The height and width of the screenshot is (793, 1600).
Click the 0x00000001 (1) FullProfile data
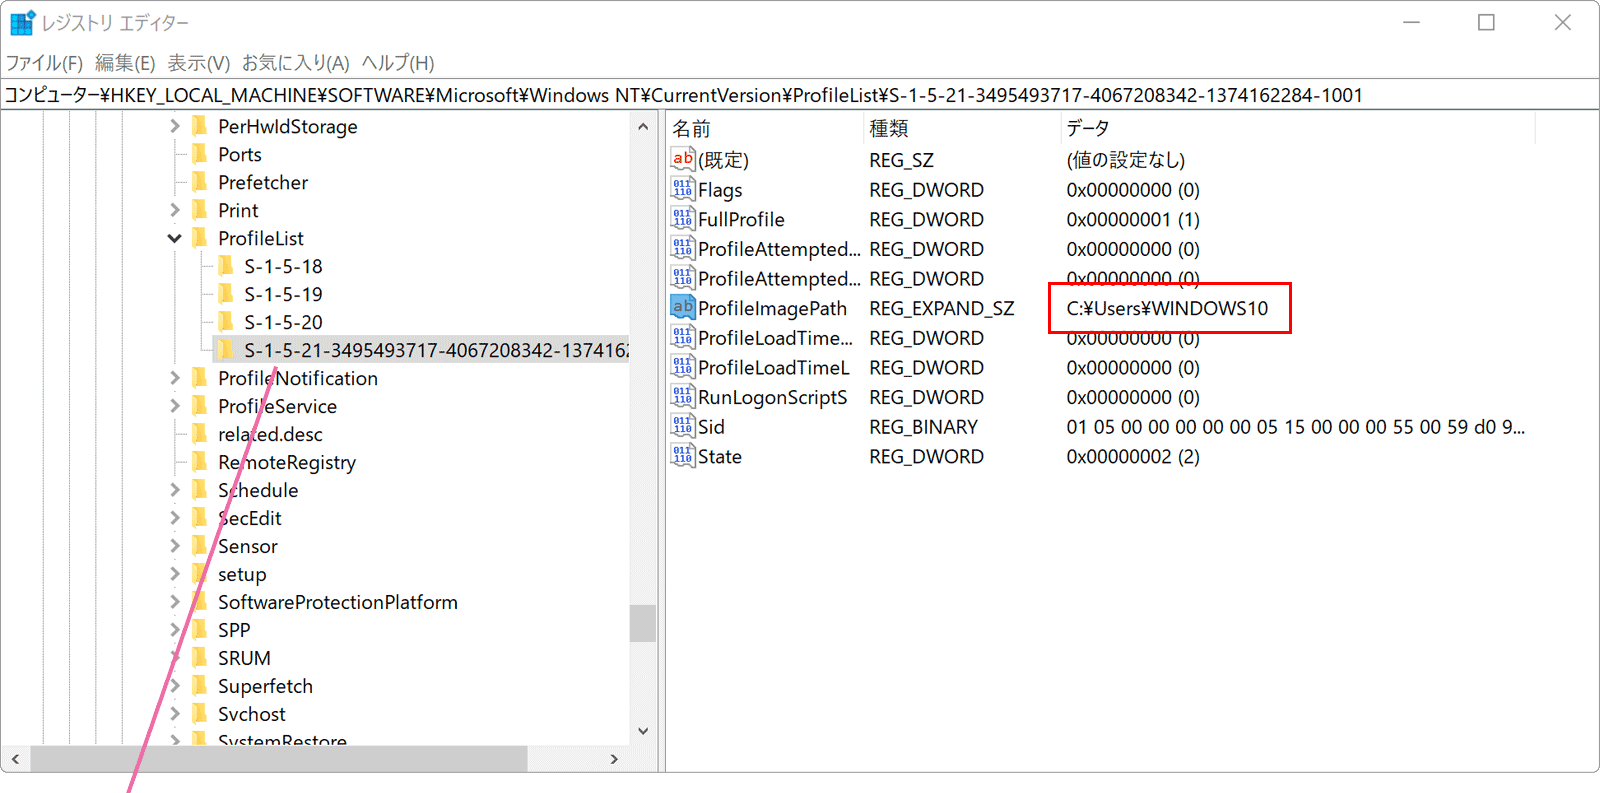tap(1133, 219)
